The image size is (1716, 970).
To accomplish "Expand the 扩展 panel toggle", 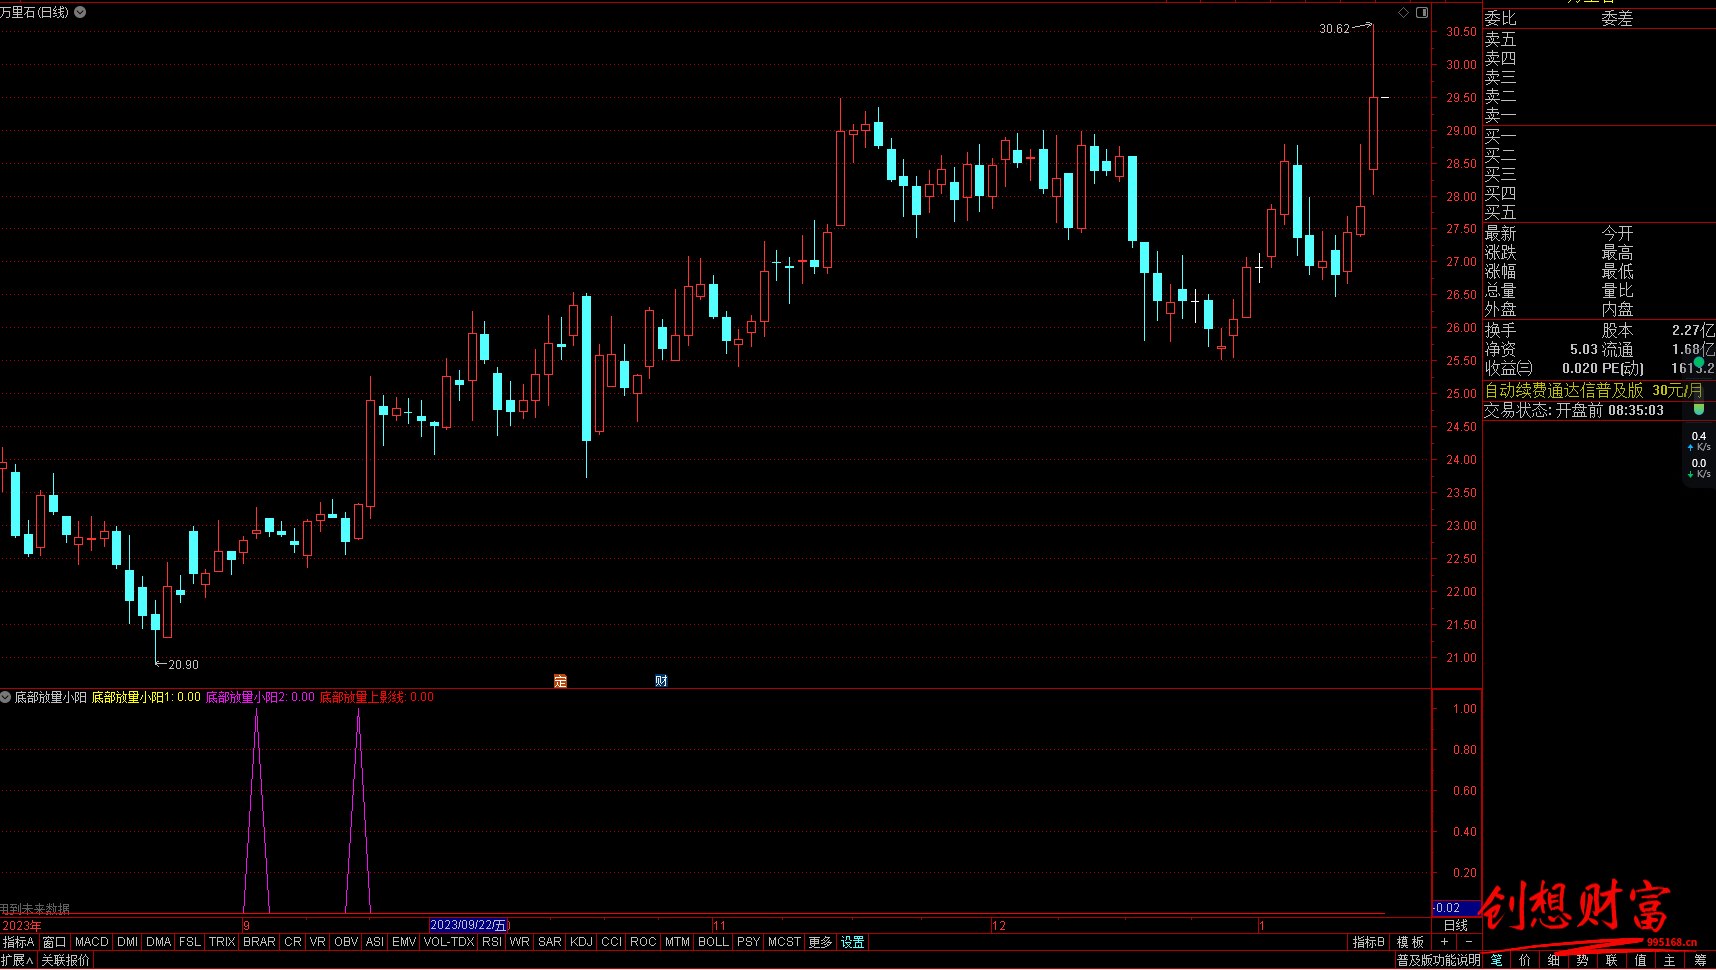I will coord(17,960).
